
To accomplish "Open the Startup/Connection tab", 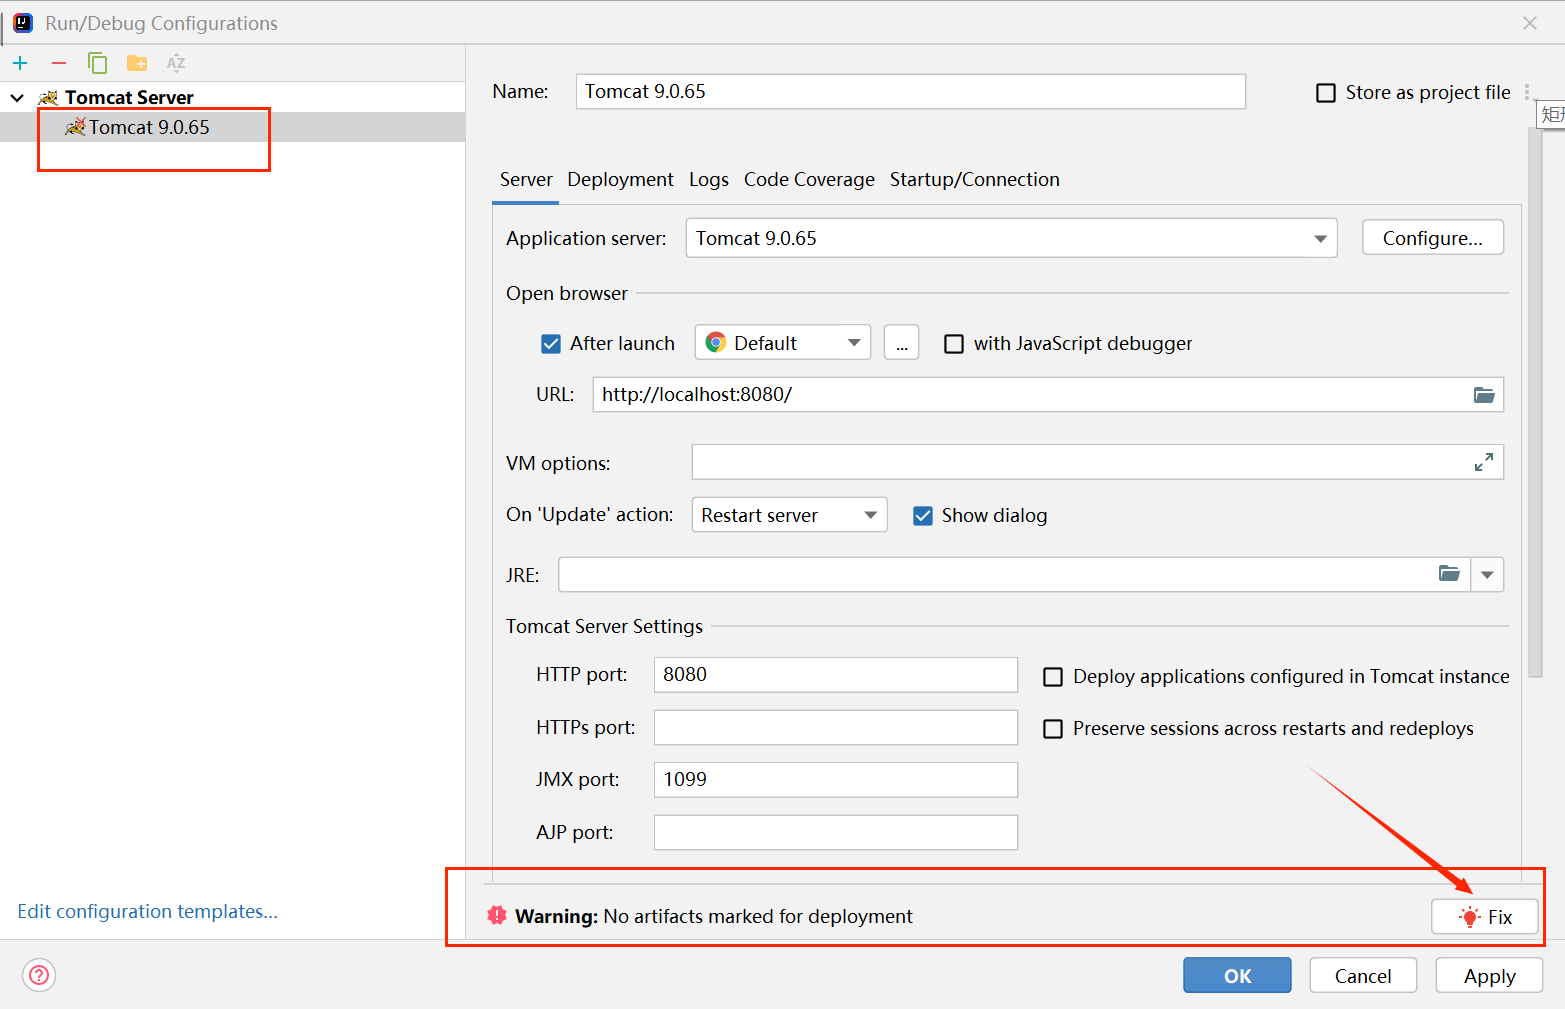I will [x=974, y=180].
